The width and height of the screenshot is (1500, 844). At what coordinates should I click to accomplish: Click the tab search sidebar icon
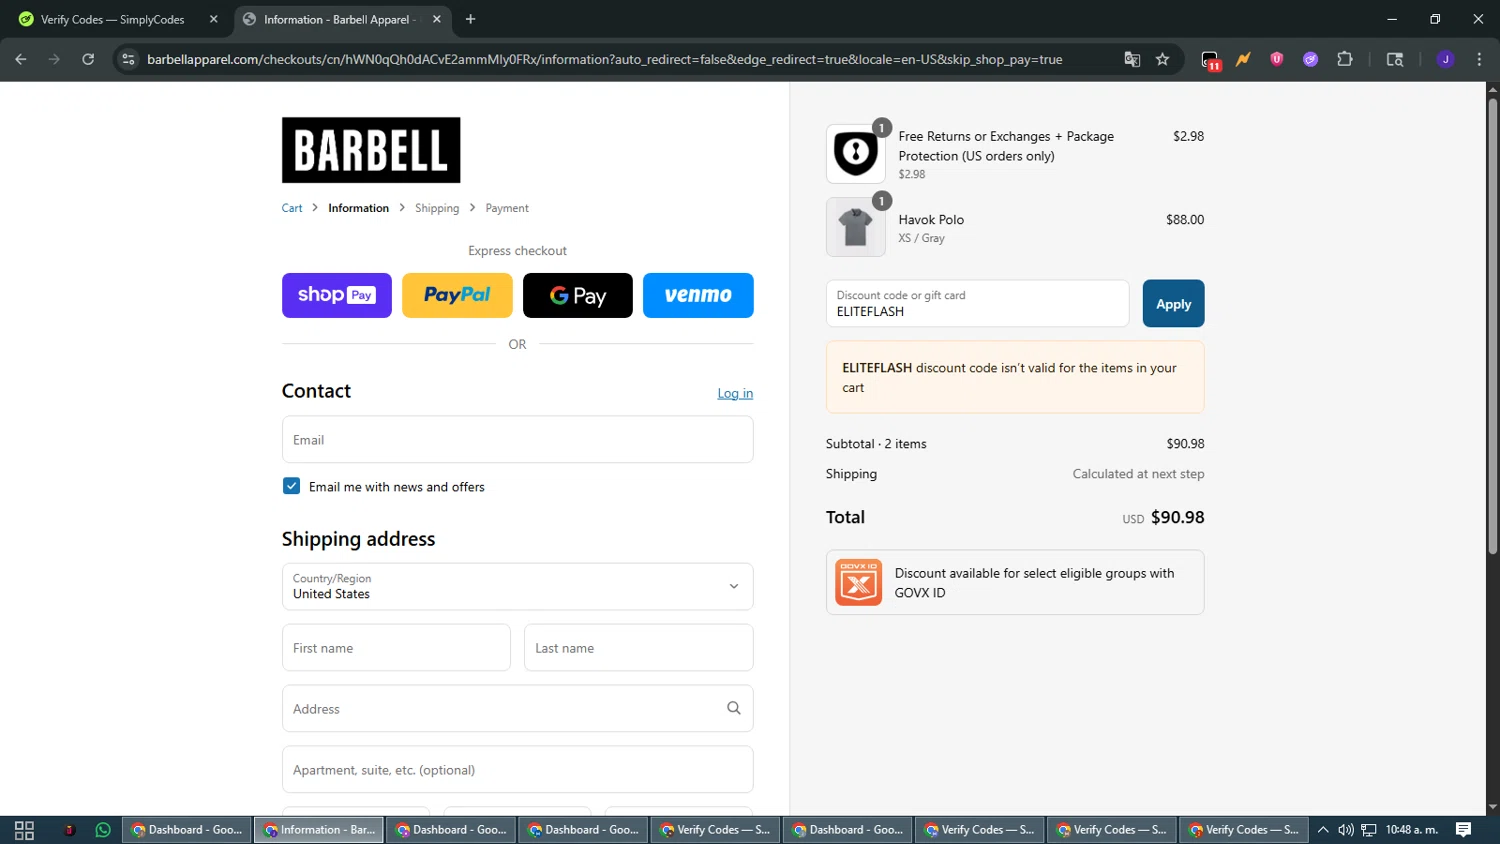coord(1395,59)
